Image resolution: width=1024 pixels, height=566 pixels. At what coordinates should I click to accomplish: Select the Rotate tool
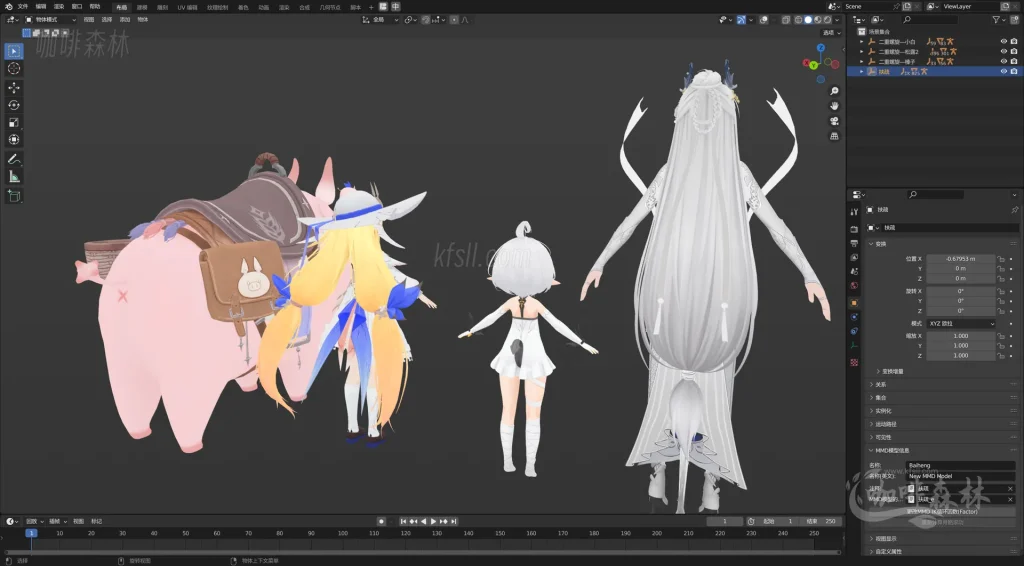click(x=14, y=104)
